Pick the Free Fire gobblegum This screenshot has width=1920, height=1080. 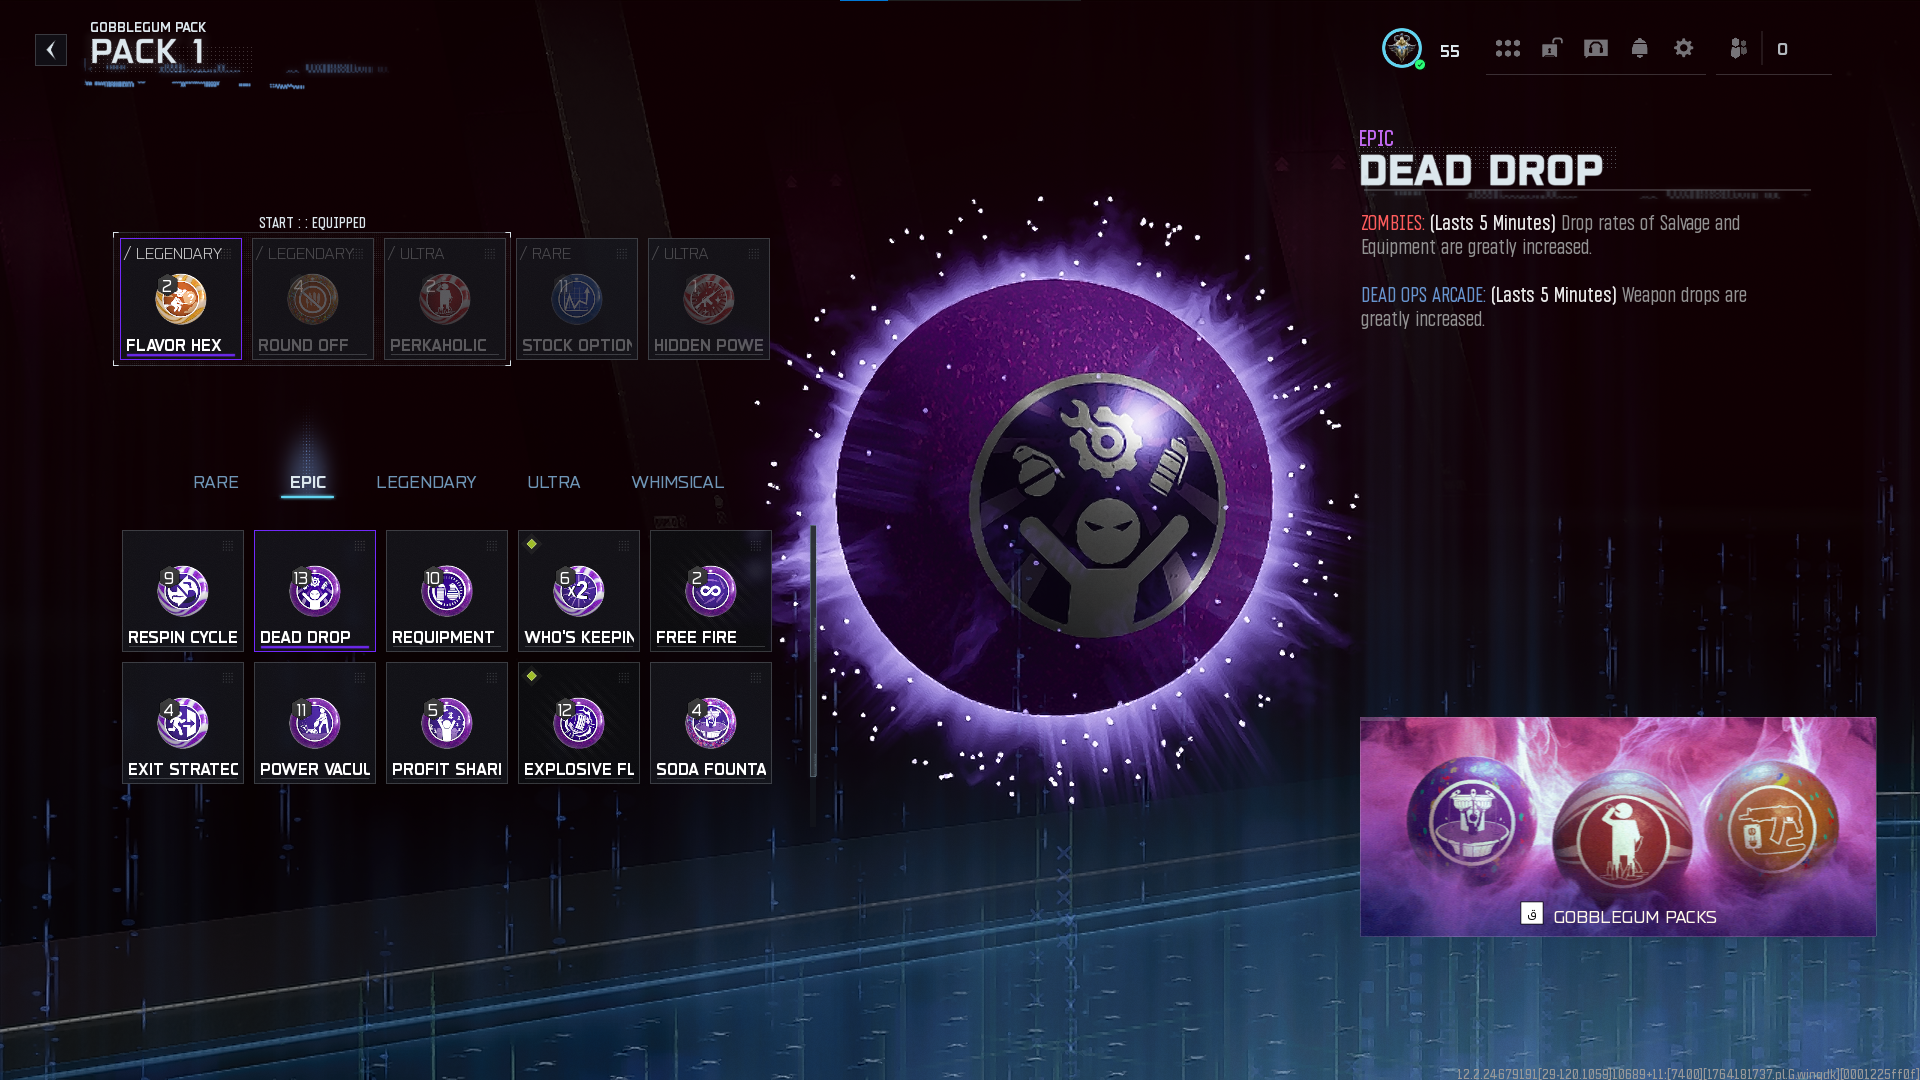coord(710,591)
